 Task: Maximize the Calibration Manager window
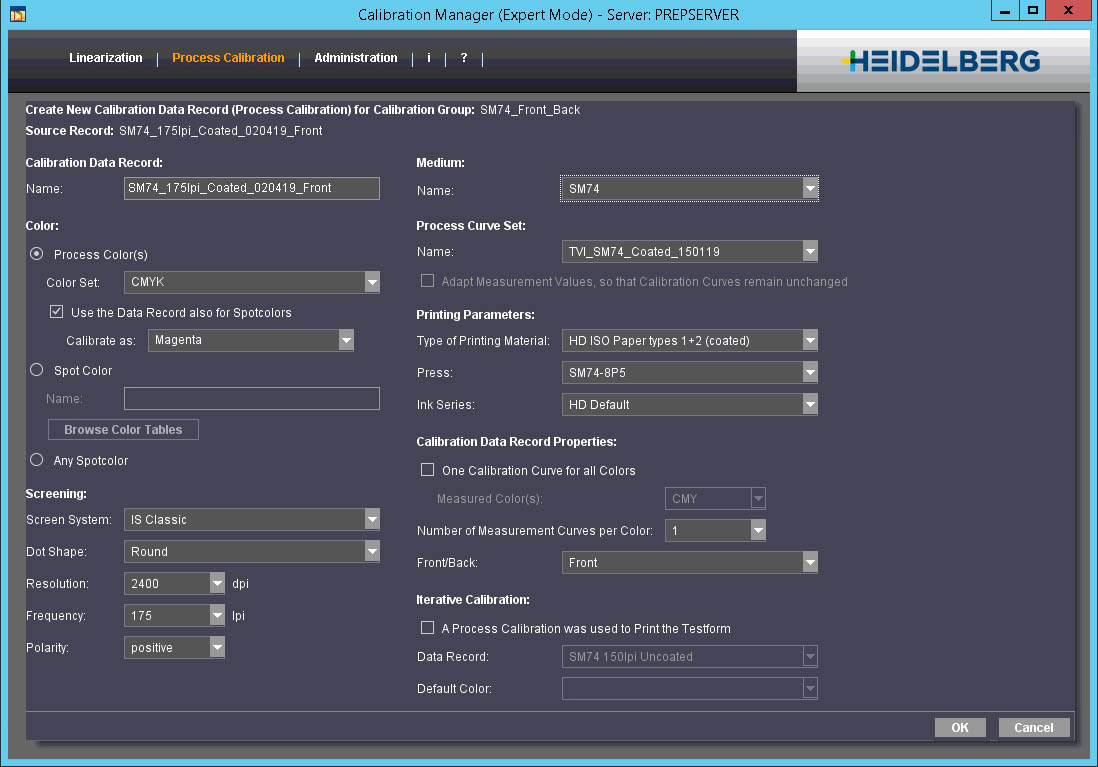(1032, 10)
